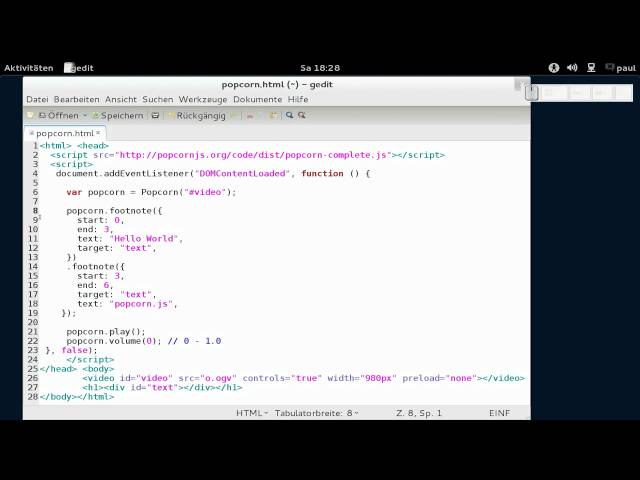Paste using the clipboard toolbar icon
The width and height of the screenshot is (640, 480).
(x=274, y=116)
